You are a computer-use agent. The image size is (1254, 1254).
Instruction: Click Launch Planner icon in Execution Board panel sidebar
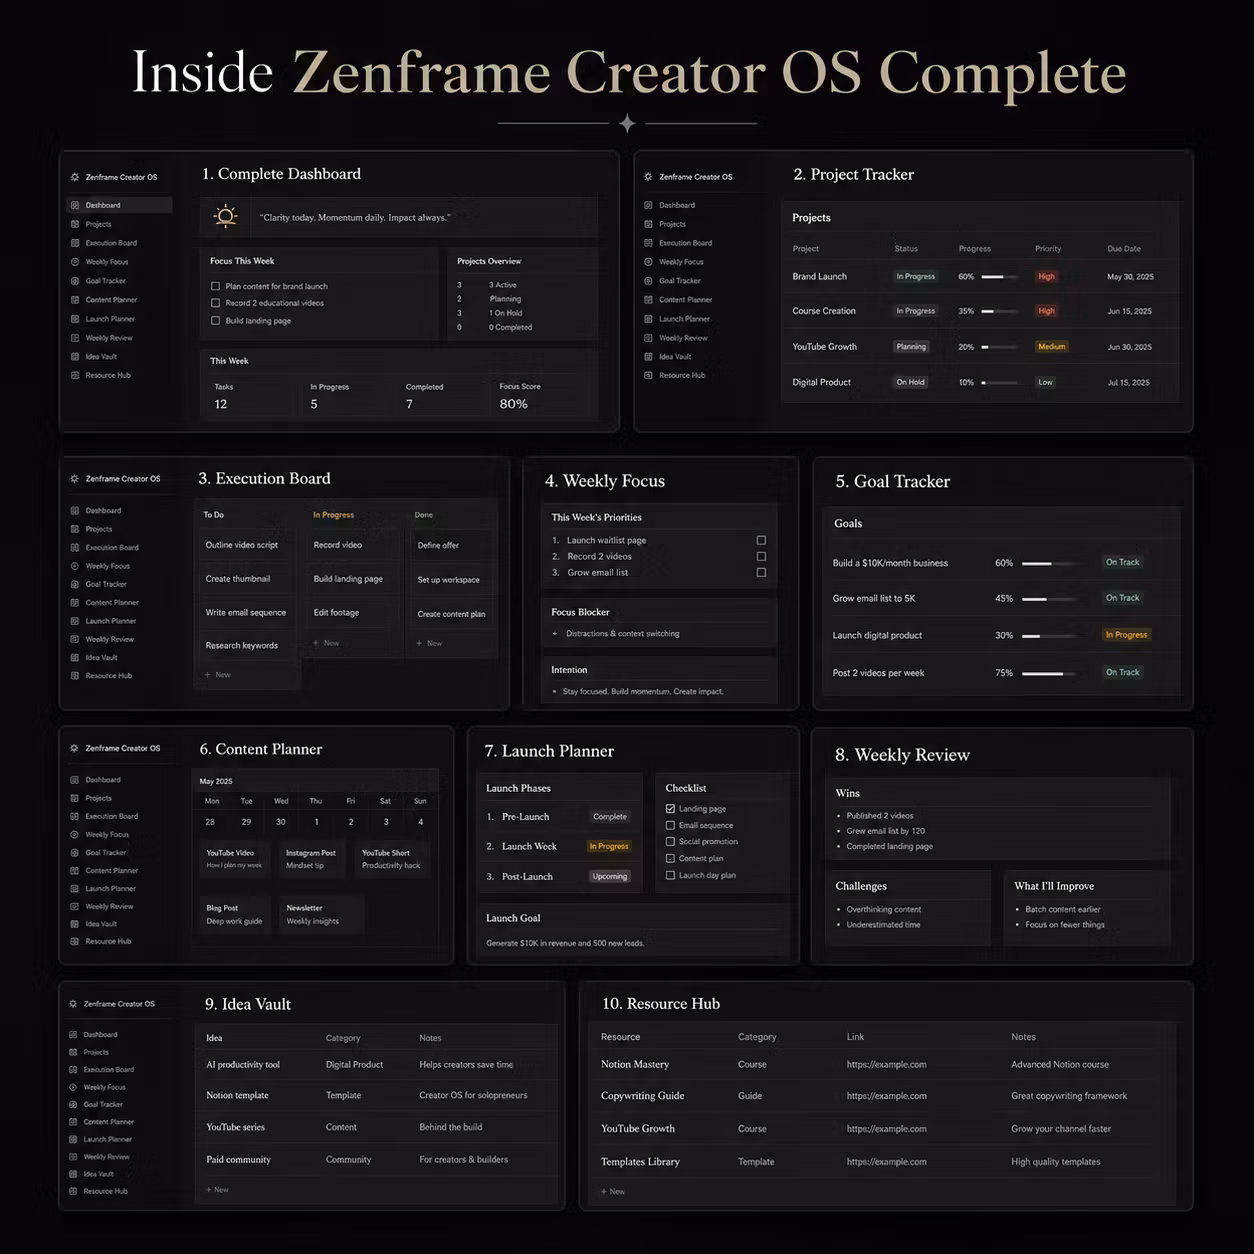coord(75,621)
